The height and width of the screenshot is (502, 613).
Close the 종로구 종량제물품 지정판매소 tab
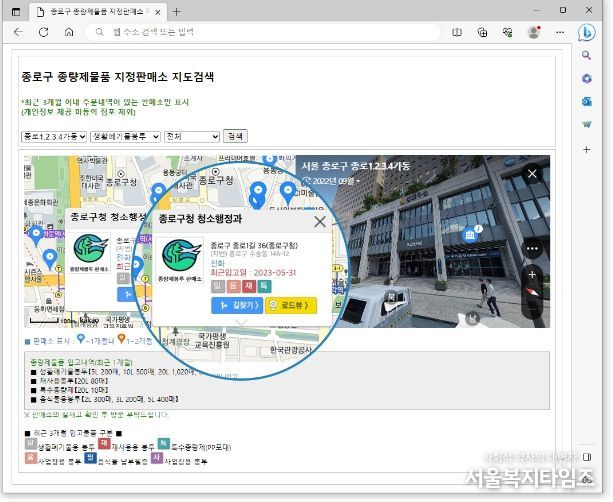click(x=158, y=12)
